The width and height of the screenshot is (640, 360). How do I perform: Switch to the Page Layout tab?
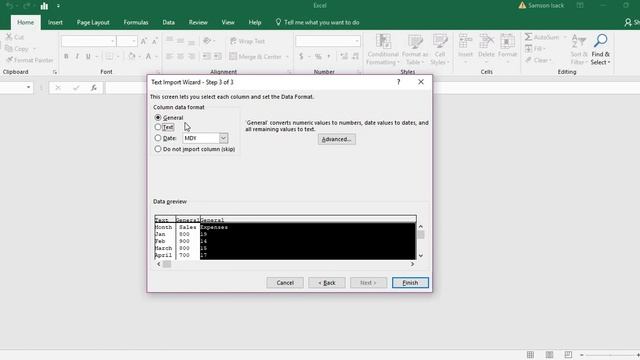click(x=93, y=22)
